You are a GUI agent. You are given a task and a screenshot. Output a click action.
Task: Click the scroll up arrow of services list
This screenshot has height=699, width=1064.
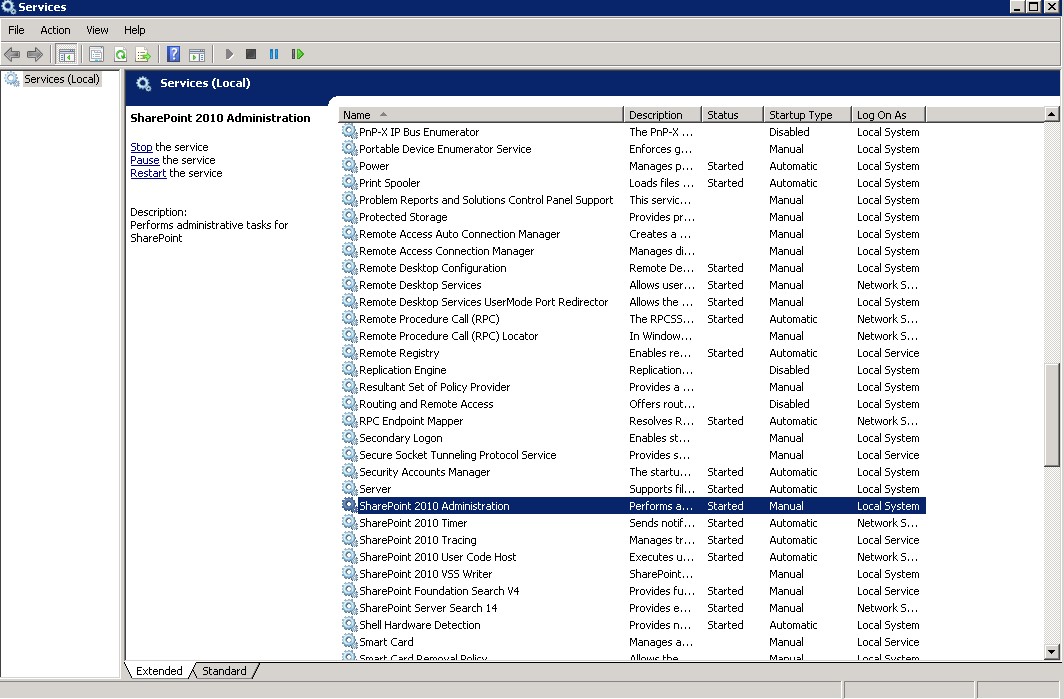(x=1051, y=114)
